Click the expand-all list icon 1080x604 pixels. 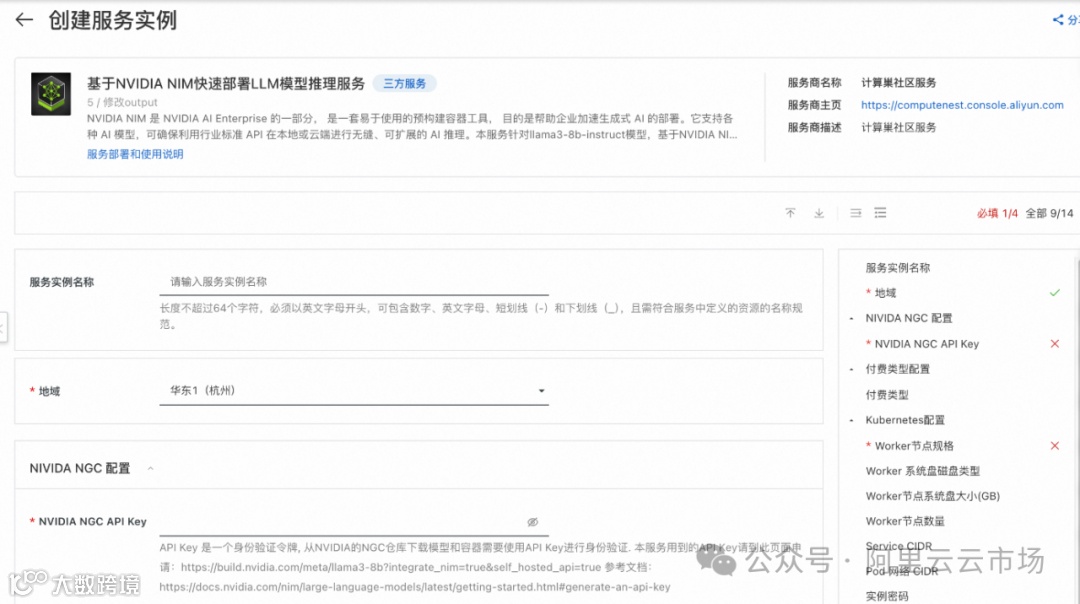(x=880, y=214)
